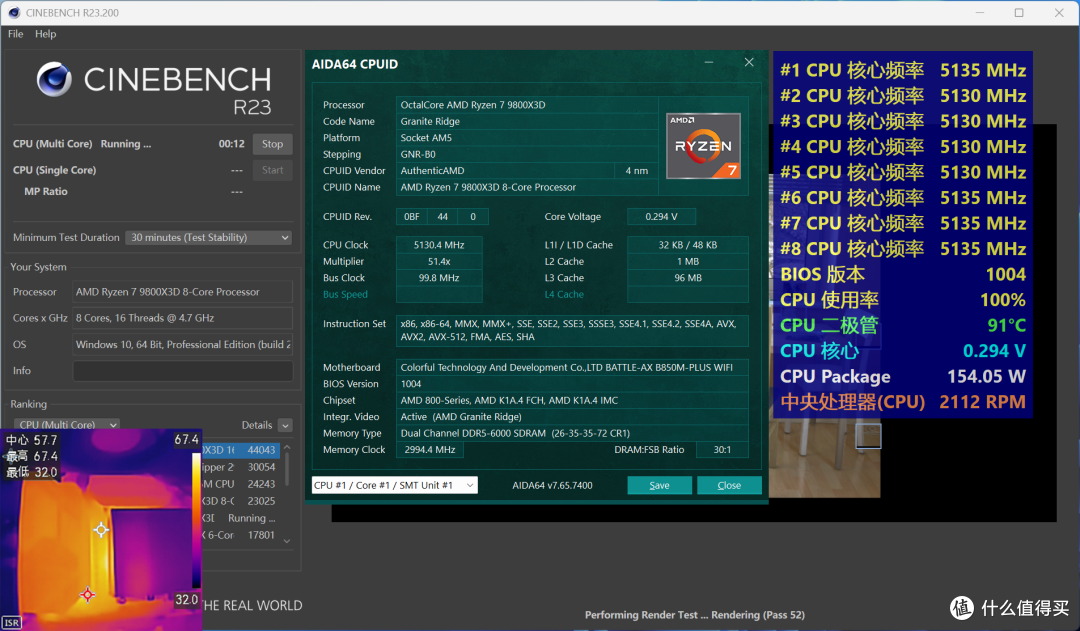Open the CPU (Multi Core) ranking dropdown
Viewport: 1080px width, 631px height.
67,425
